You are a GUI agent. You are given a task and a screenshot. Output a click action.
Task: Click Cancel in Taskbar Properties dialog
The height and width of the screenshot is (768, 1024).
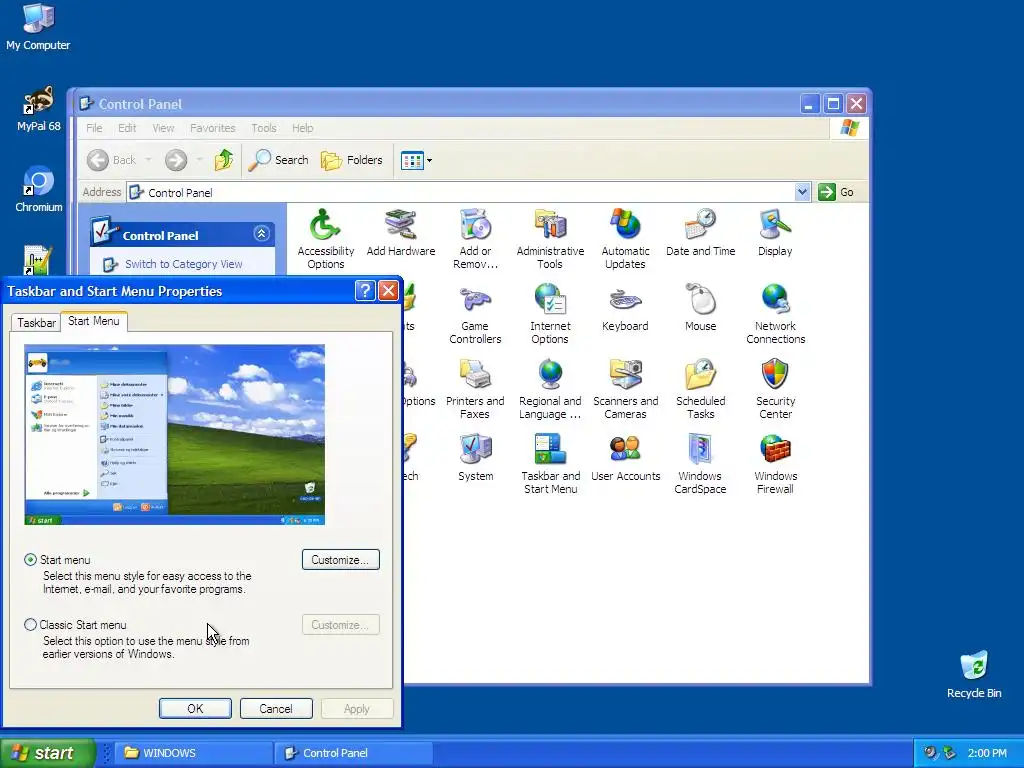[276, 709]
